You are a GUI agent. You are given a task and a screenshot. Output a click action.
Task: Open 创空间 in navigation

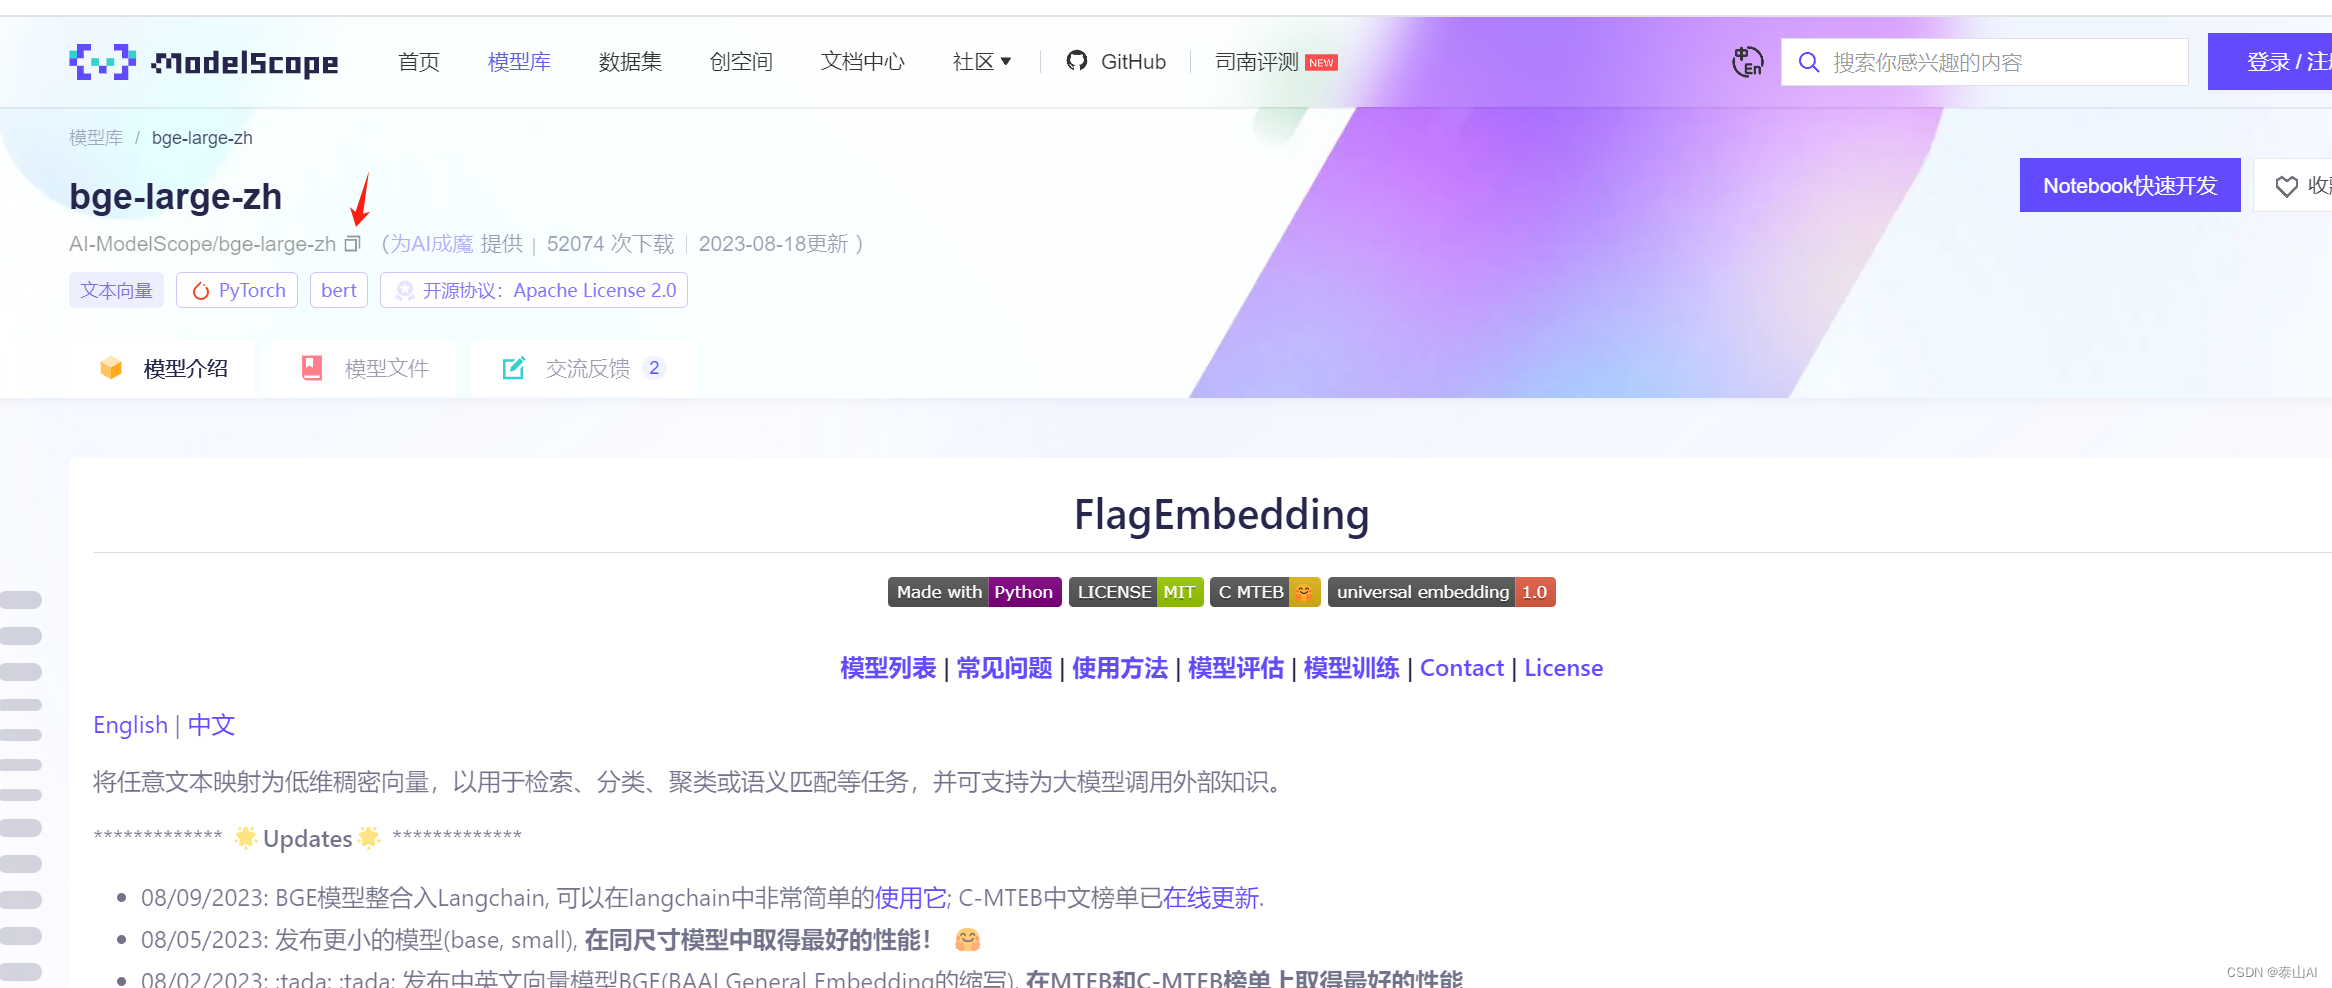pyautogui.click(x=741, y=62)
